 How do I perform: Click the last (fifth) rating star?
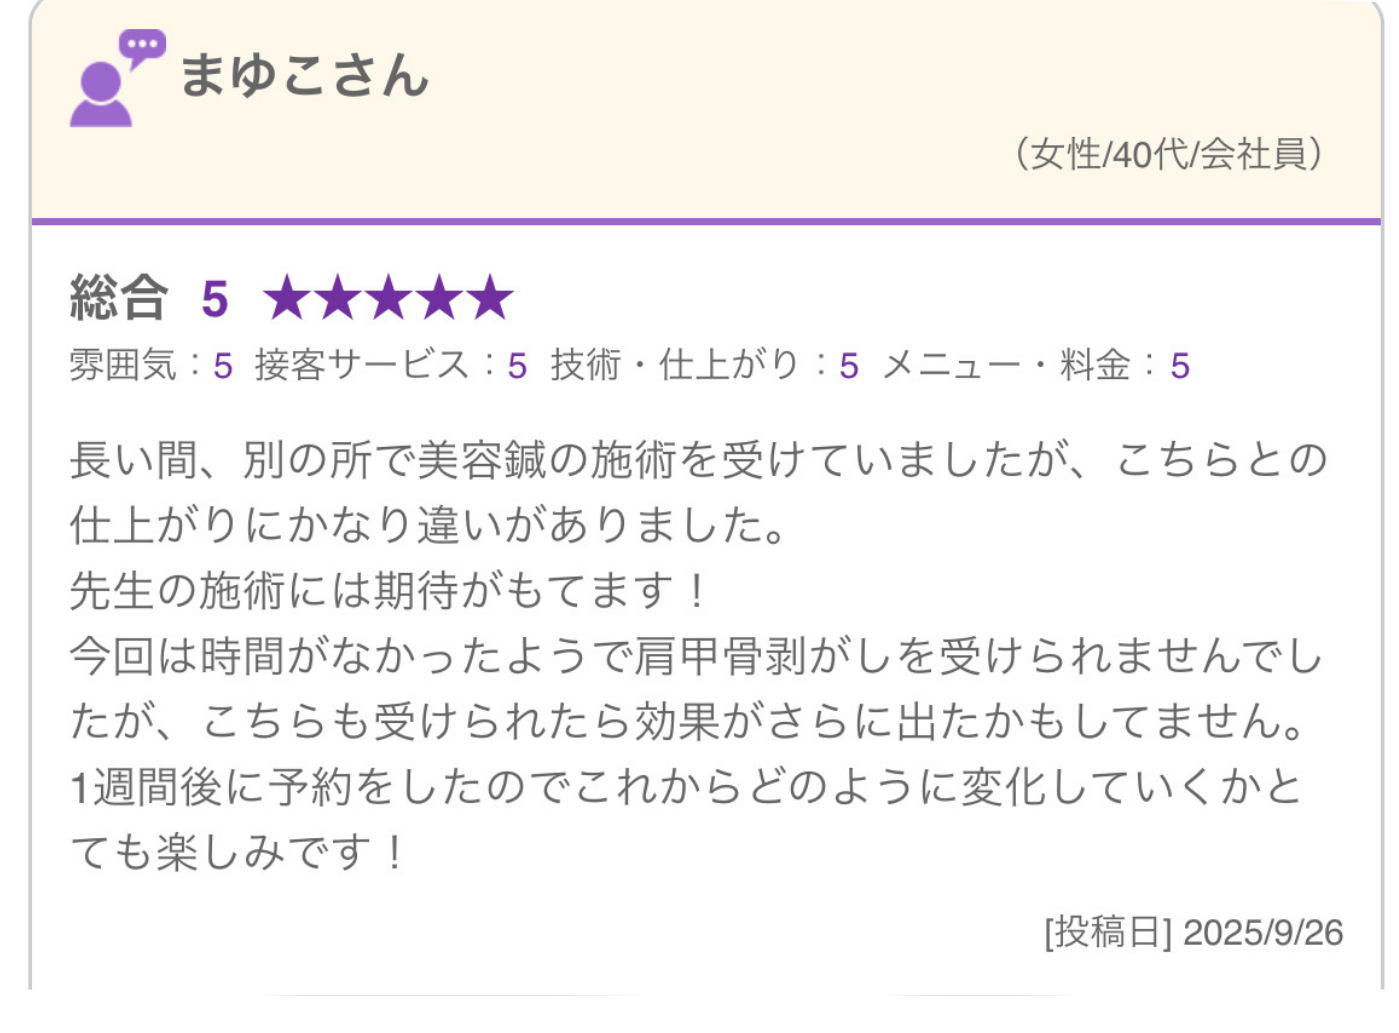pos(491,298)
